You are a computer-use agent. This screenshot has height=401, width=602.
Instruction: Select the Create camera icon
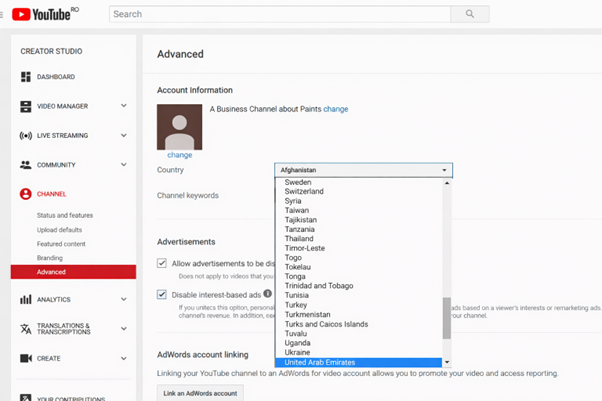[x=26, y=358]
